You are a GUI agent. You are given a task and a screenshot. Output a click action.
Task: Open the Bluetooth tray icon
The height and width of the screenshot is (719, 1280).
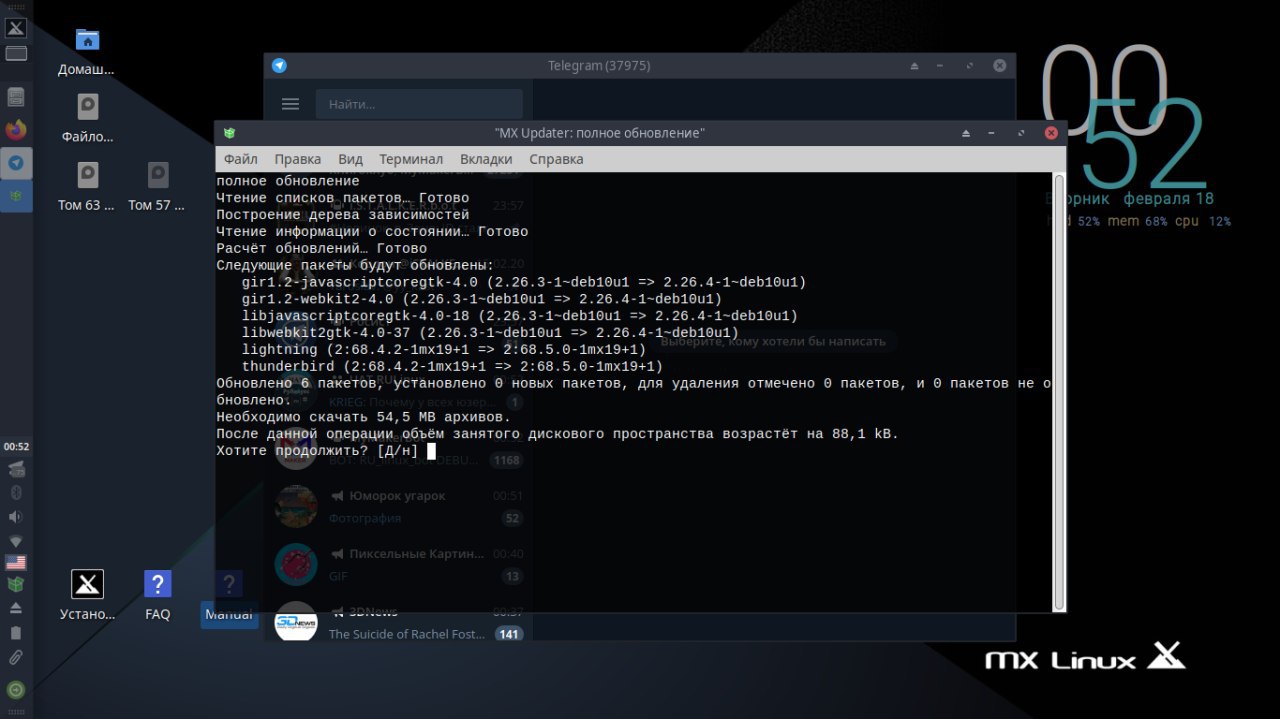click(16, 492)
